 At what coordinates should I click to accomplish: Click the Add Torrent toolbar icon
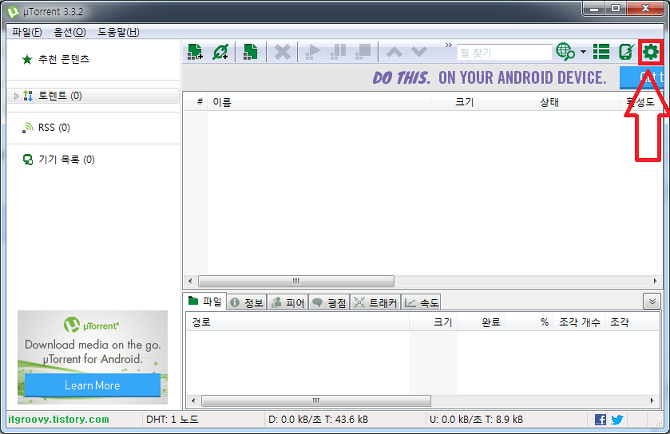[x=195, y=52]
